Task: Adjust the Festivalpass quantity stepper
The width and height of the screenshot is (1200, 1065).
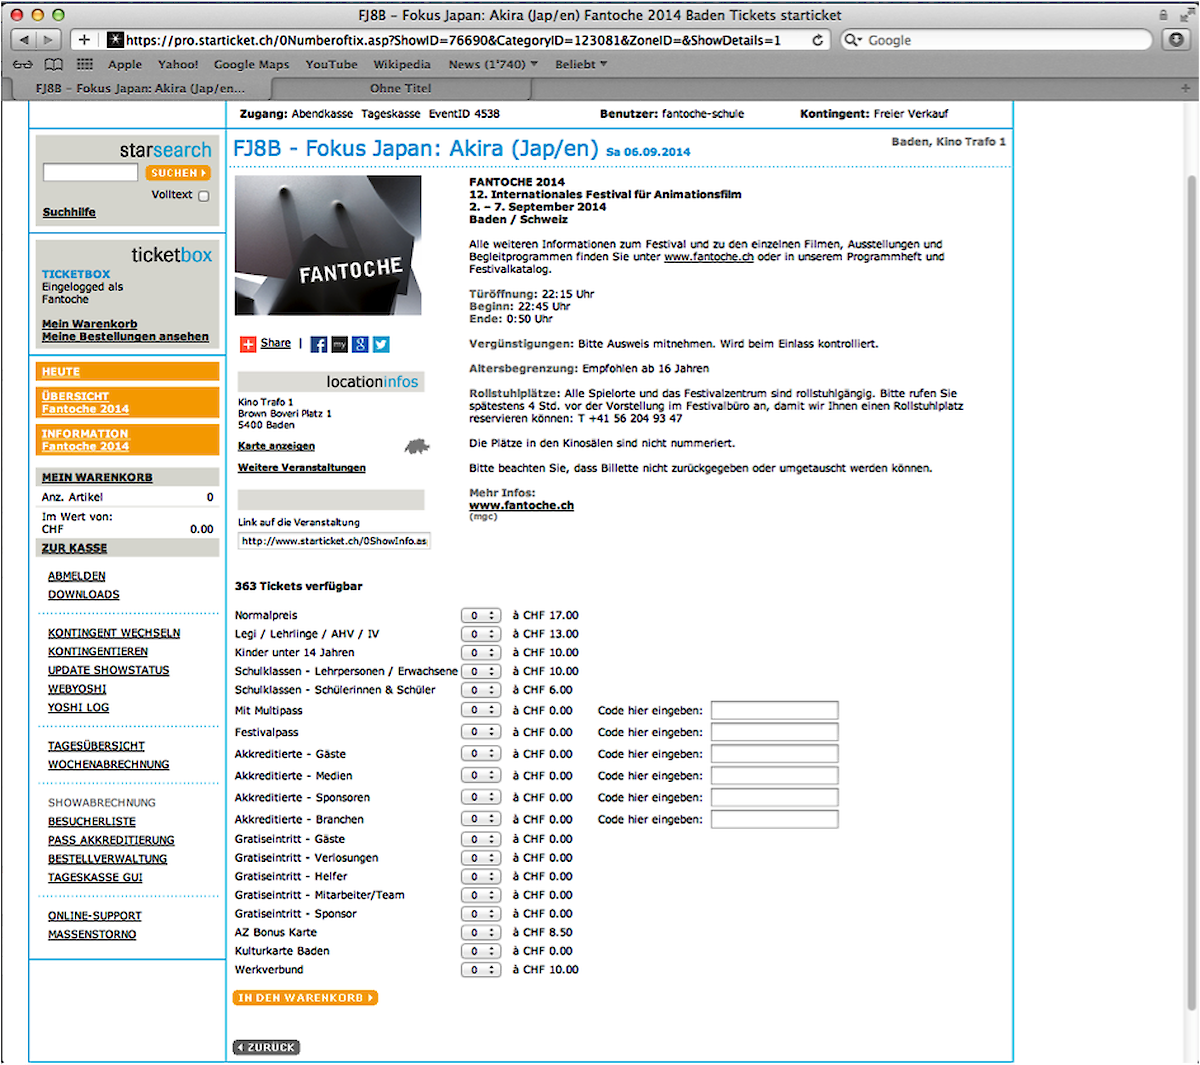Action: click(481, 732)
